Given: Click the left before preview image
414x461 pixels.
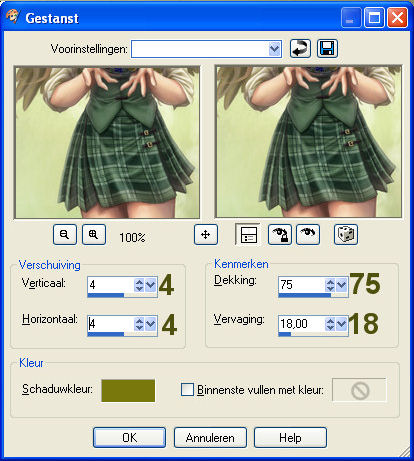Looking at the screenshot, I should coord(107,142).
